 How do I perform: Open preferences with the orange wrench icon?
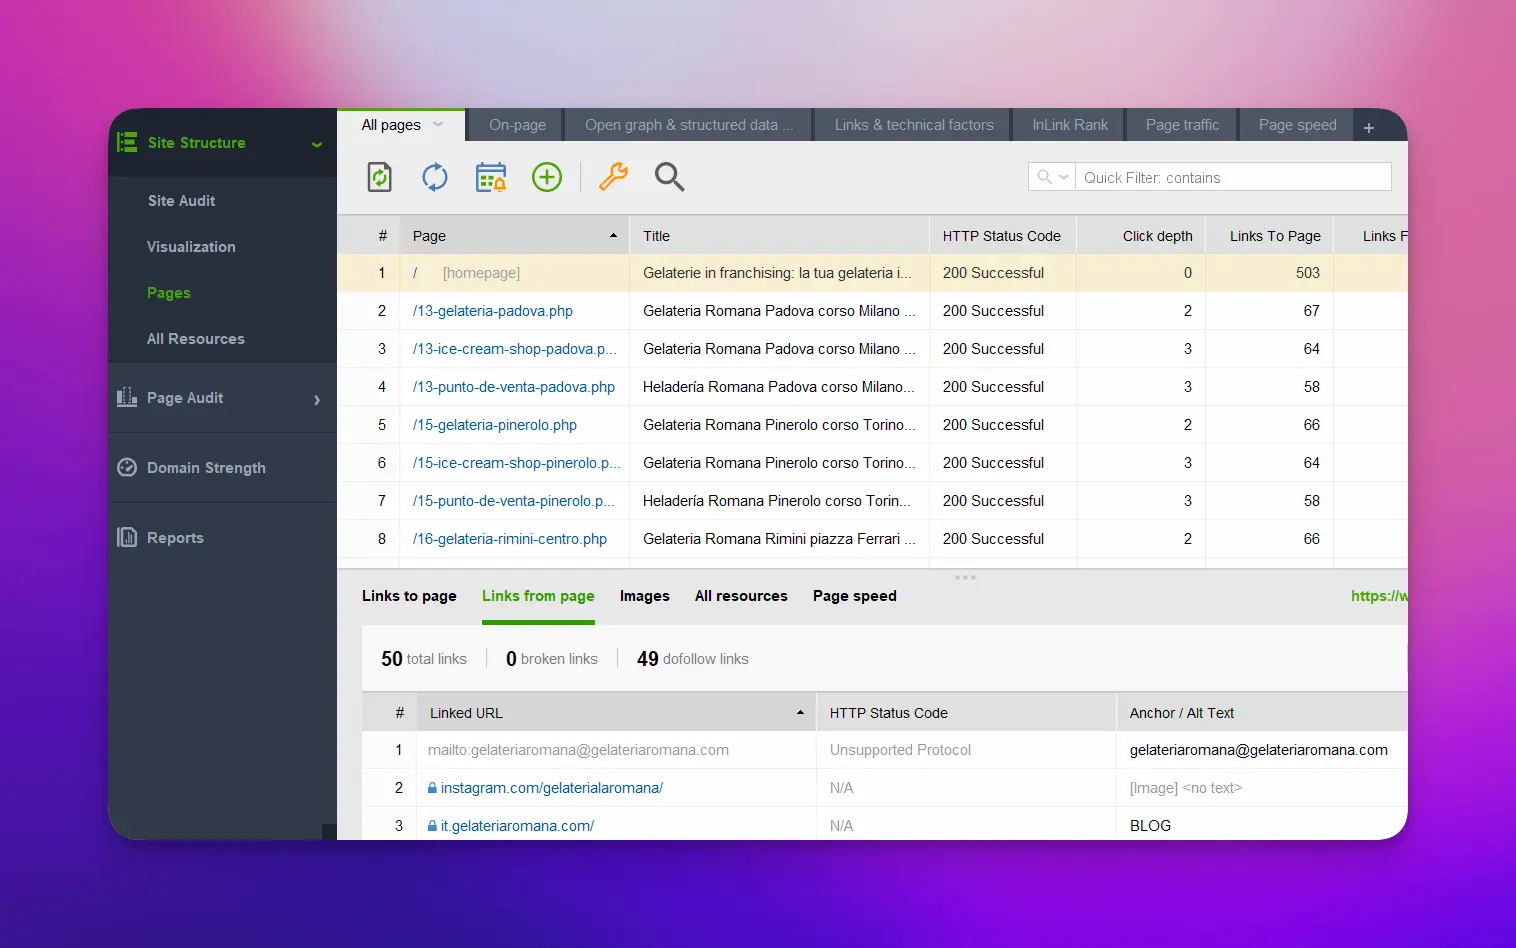pos(613,177)
